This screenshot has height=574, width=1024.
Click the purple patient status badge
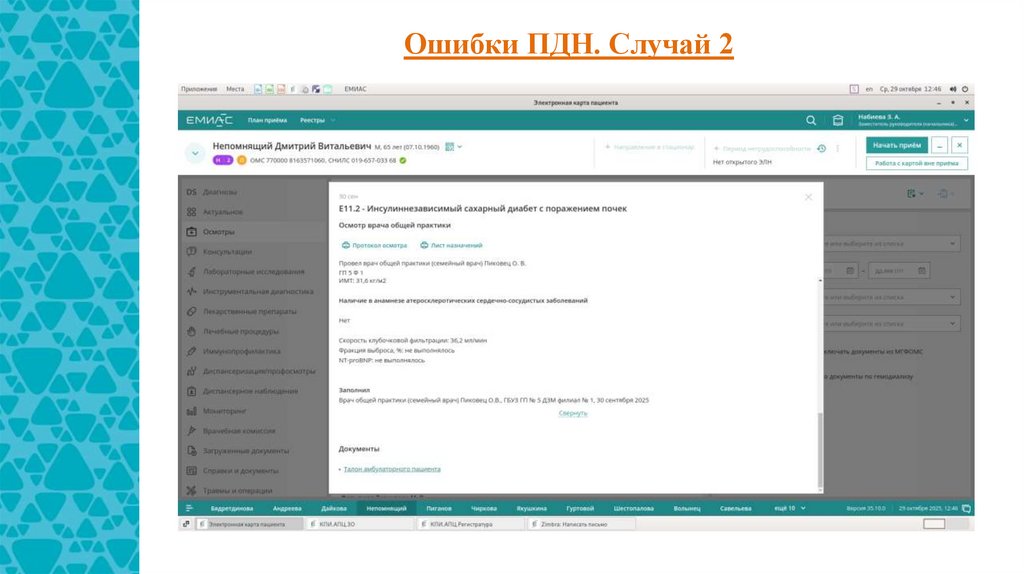tap(223, 160)
